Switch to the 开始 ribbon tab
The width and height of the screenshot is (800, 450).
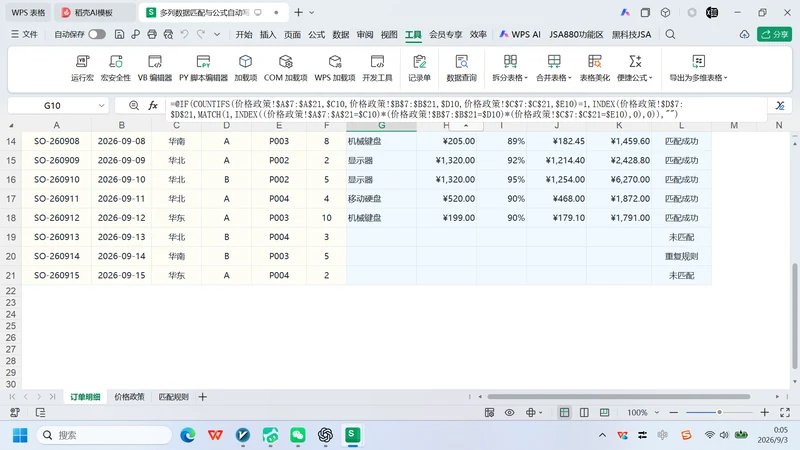[x=244, y=34]
